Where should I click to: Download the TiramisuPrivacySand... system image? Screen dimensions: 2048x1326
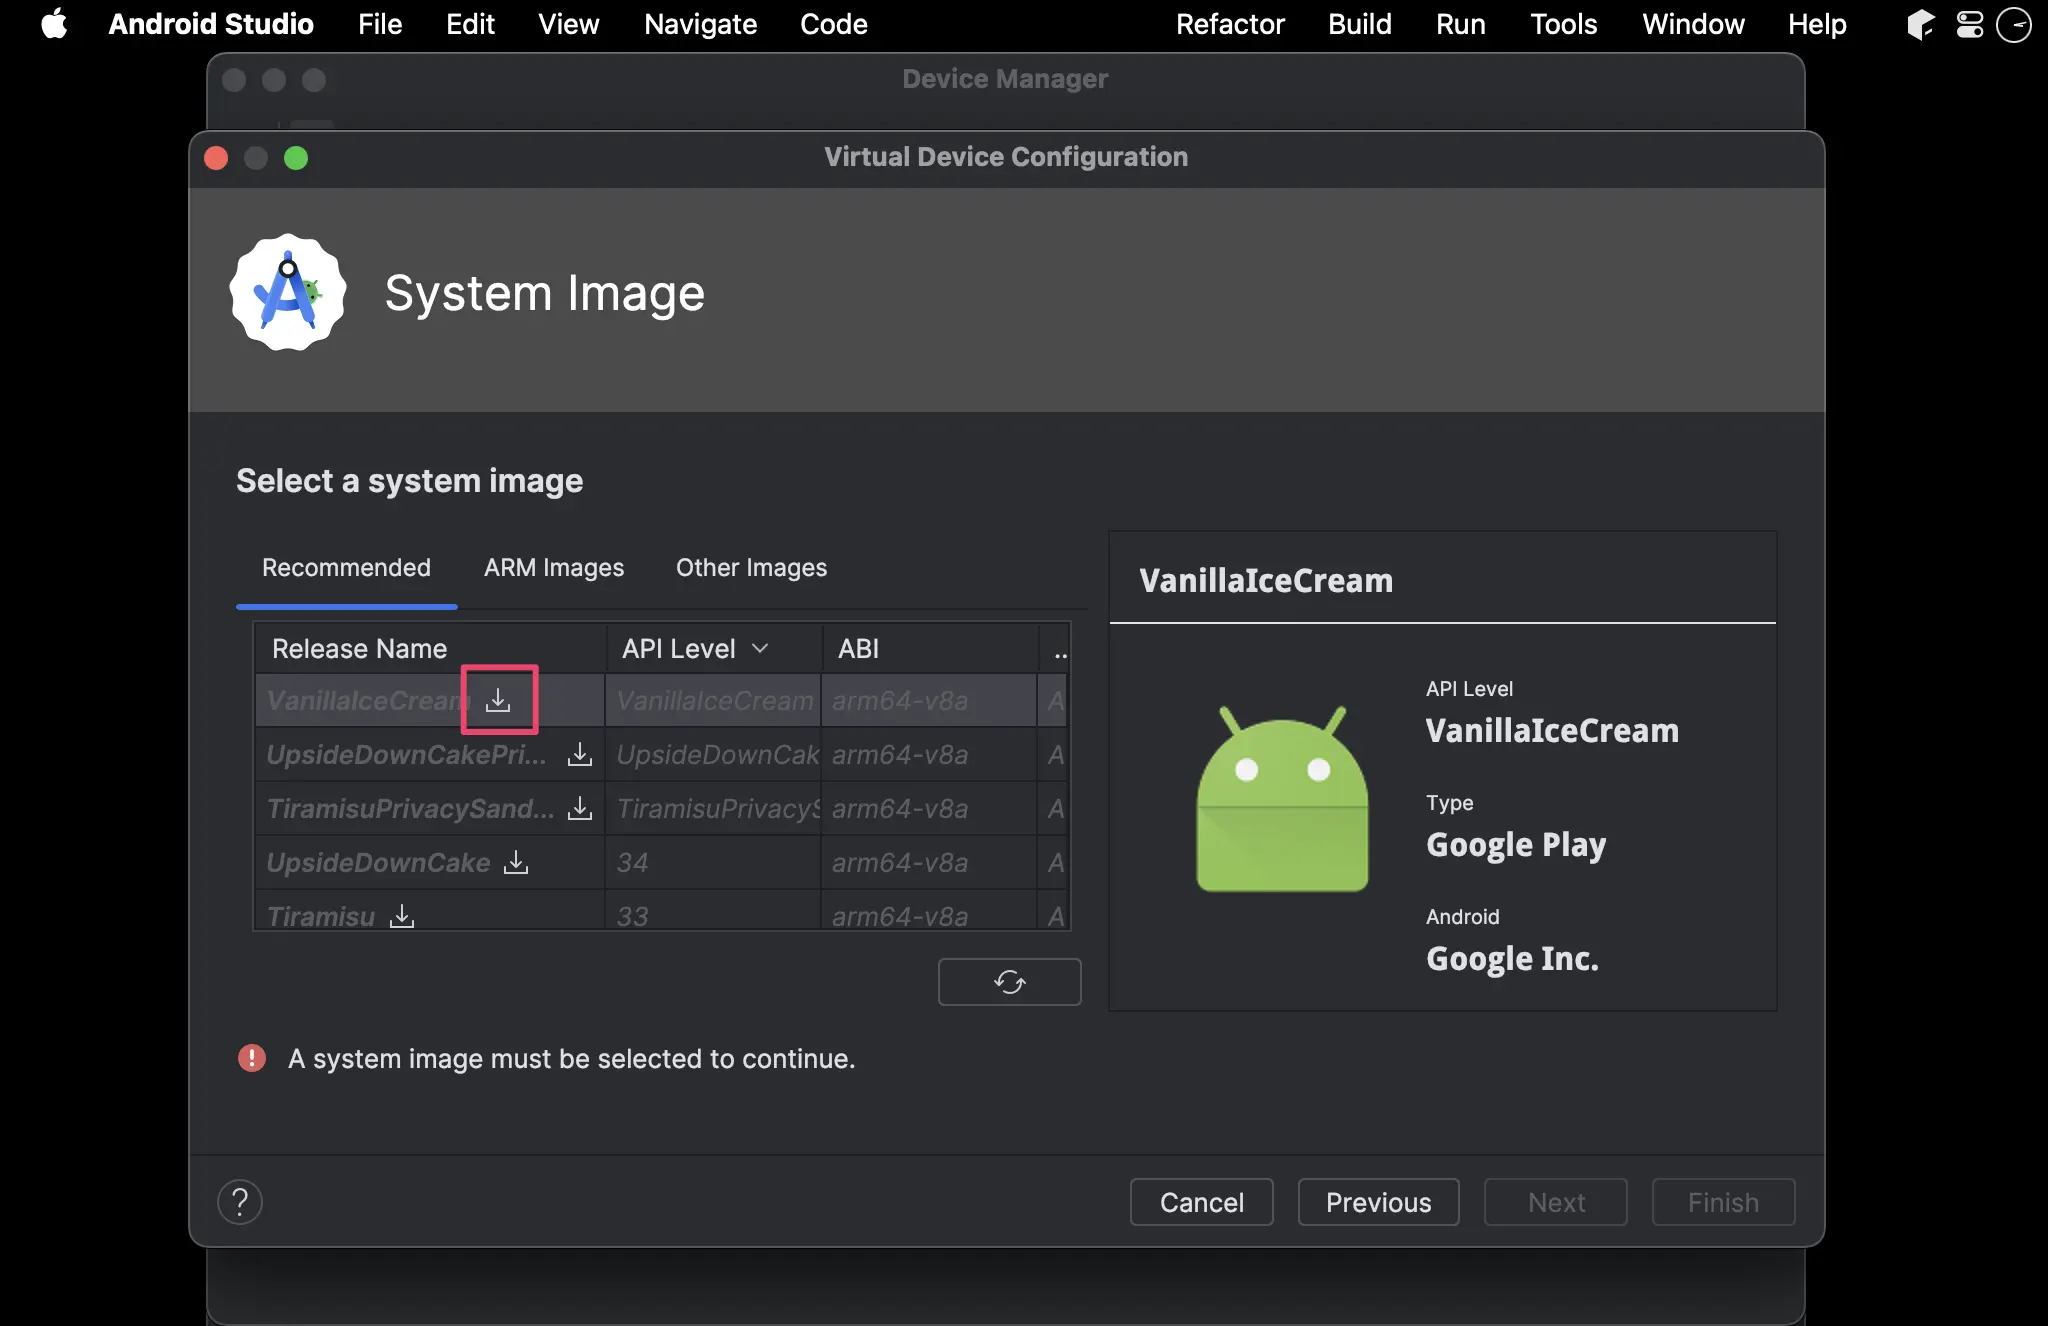coord(580,808)
